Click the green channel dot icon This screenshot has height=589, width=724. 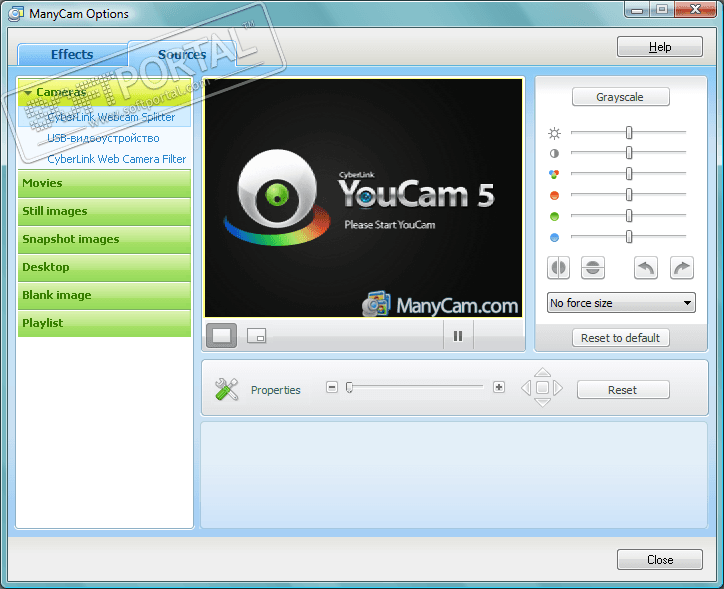pos(554,216)
